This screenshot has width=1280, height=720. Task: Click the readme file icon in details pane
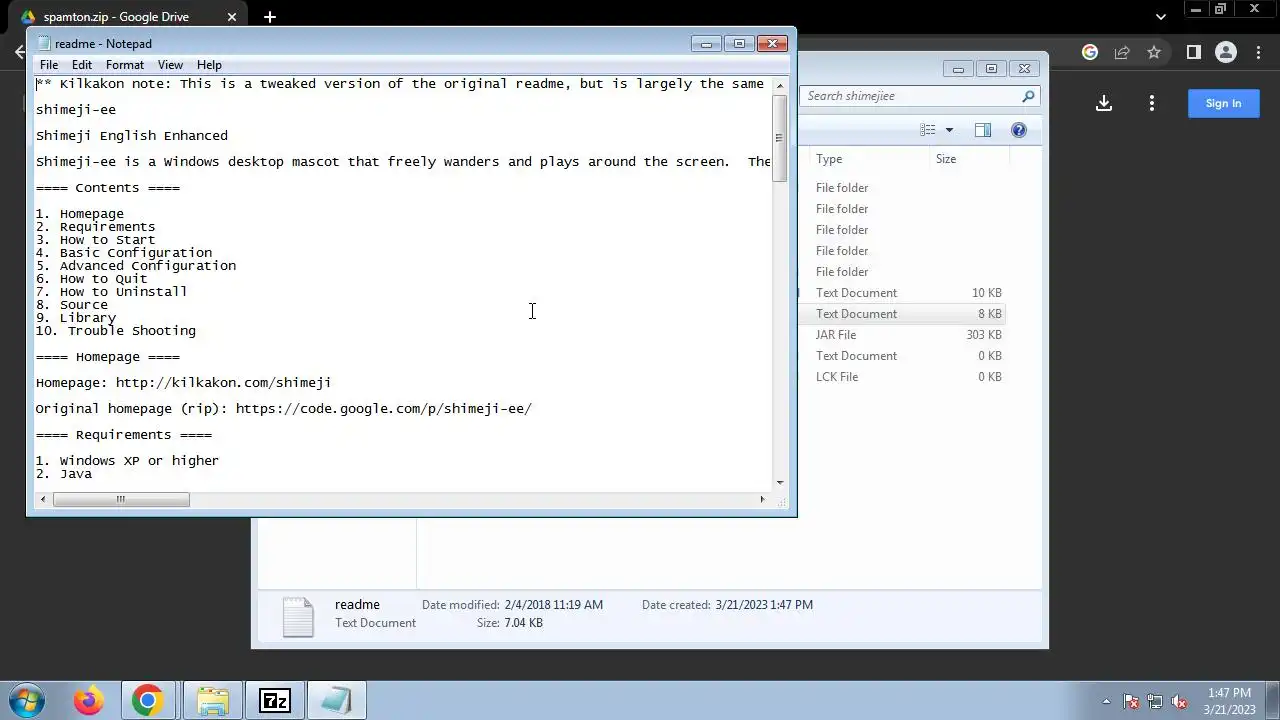coord(298,616)
